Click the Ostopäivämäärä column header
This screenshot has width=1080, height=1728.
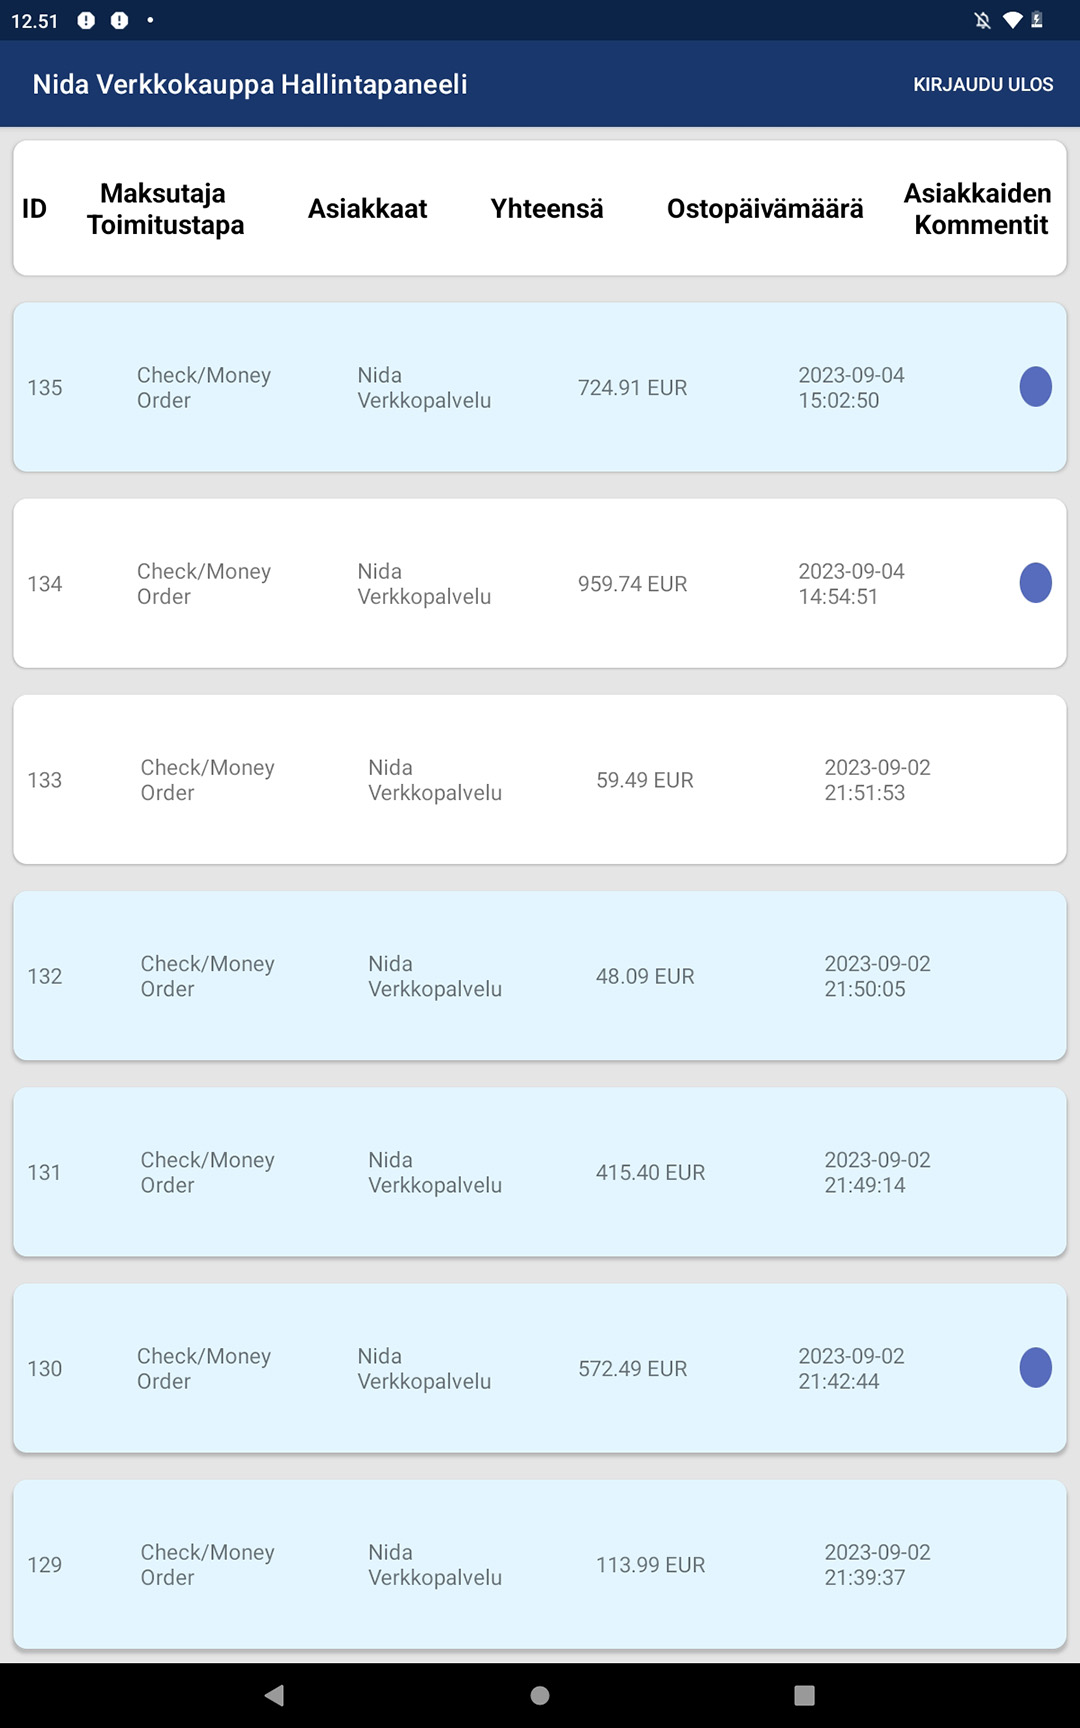click(x=765, y=209)
